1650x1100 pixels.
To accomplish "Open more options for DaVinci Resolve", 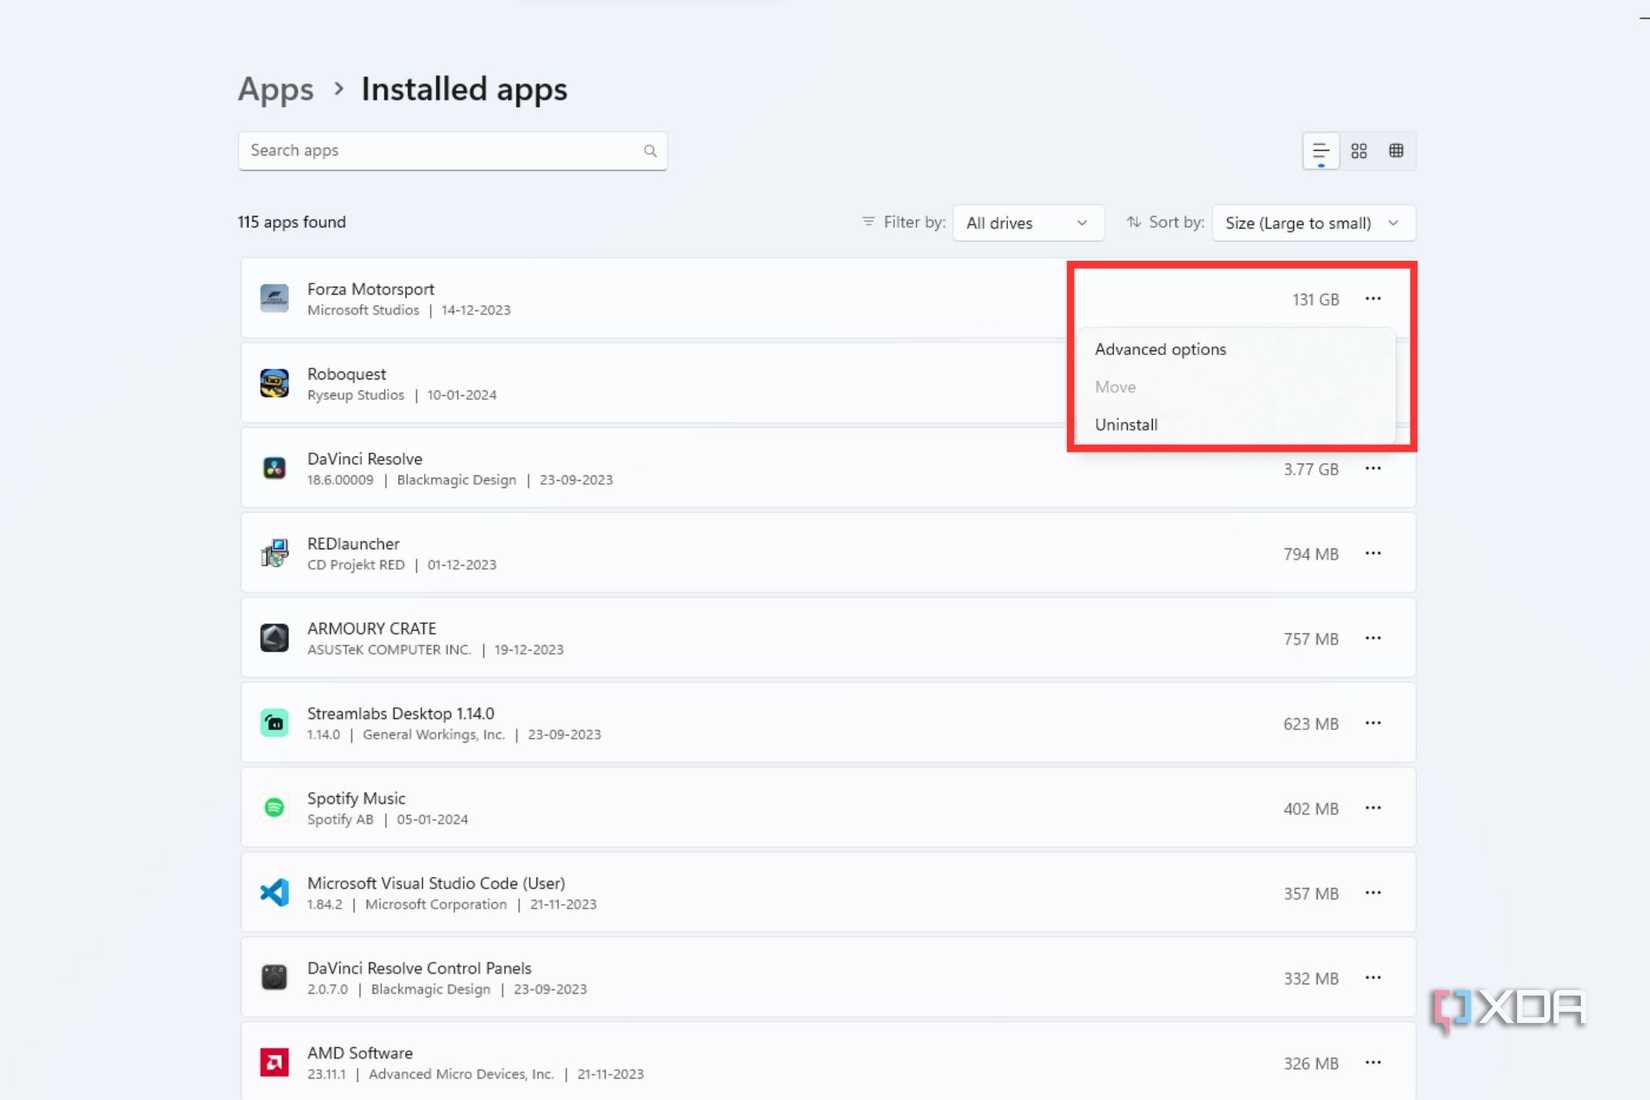I will (x=1373, y=469).
